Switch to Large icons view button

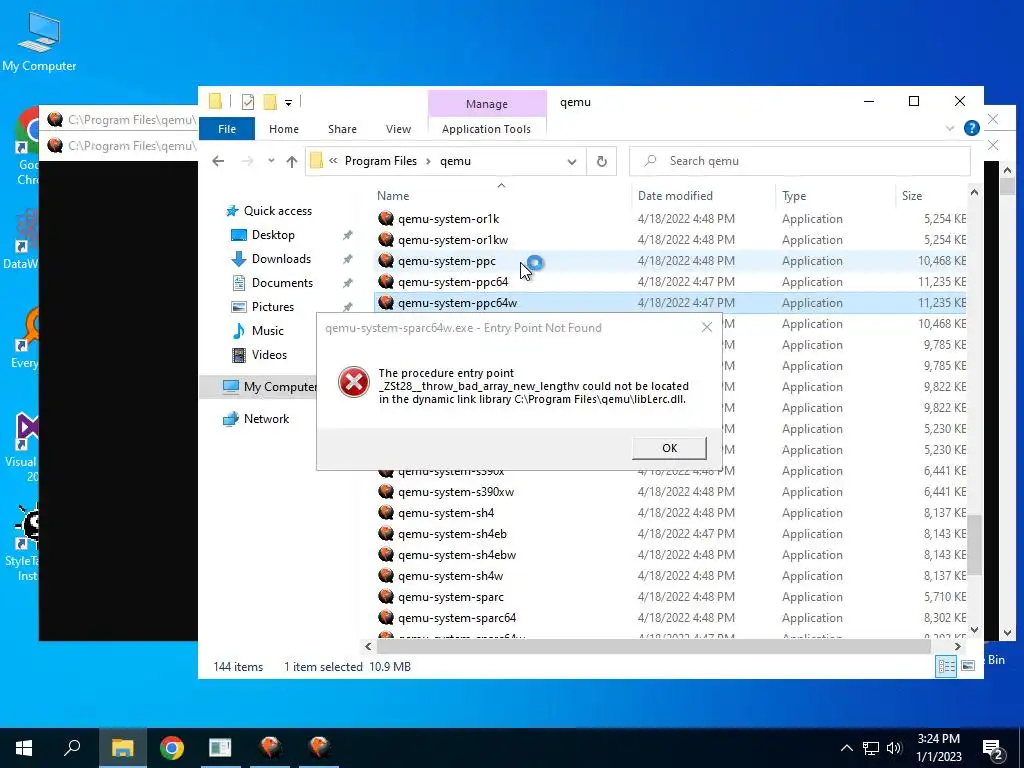pos(968,666)
